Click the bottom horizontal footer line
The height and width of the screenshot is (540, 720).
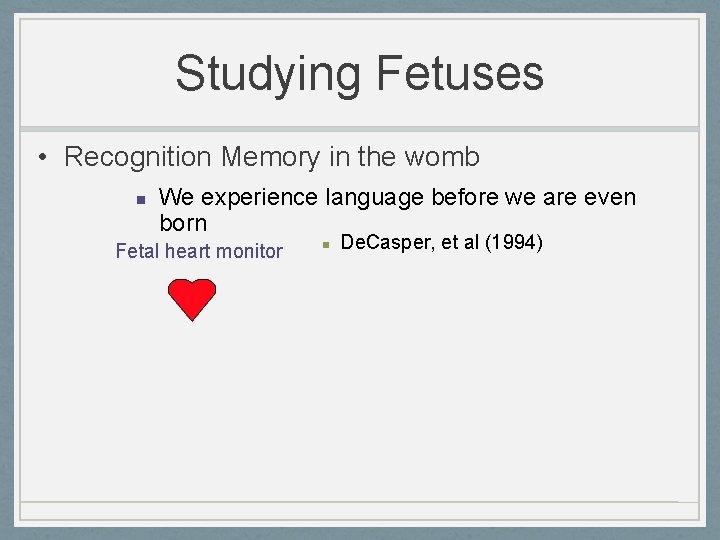click(x=359, y=502)
